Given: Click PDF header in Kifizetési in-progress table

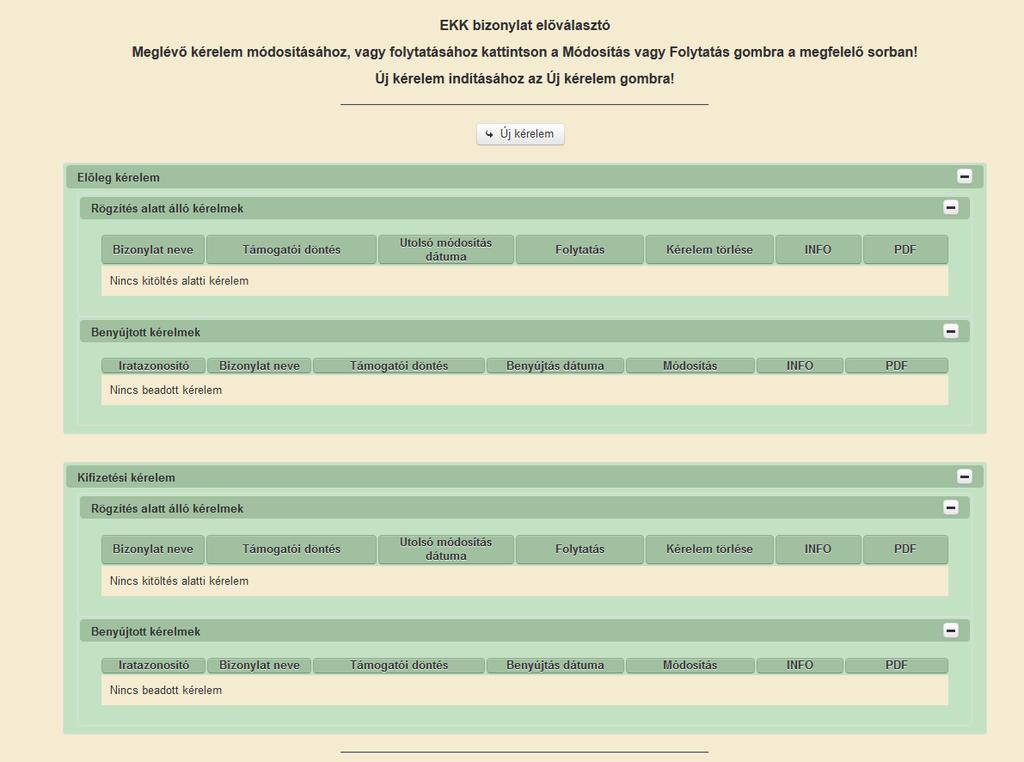Looking at the screenshot, I should (905, 549).
